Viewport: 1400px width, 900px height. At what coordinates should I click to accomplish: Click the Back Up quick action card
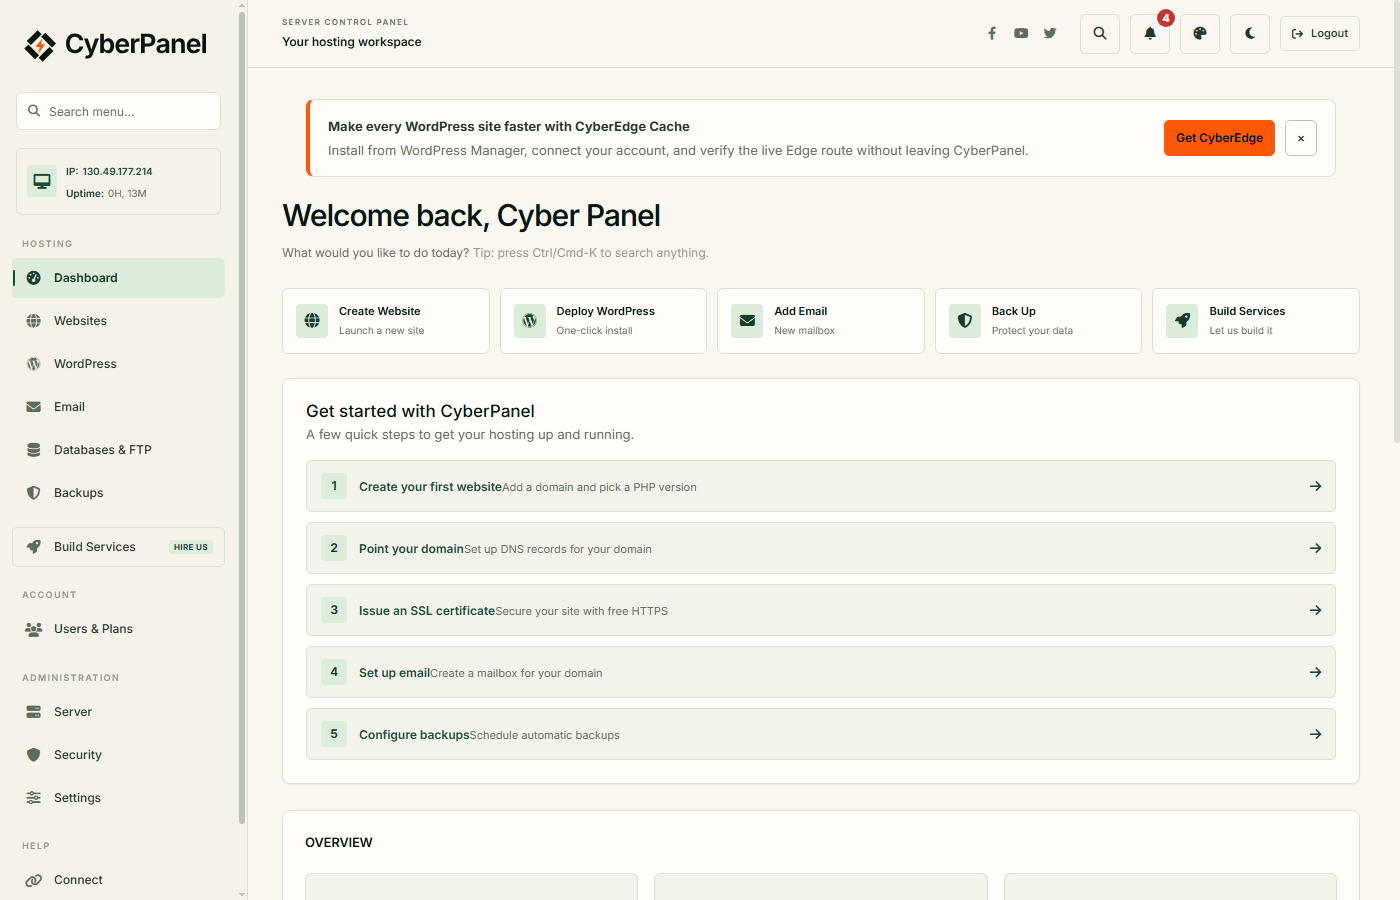[x=1038, y=321]
